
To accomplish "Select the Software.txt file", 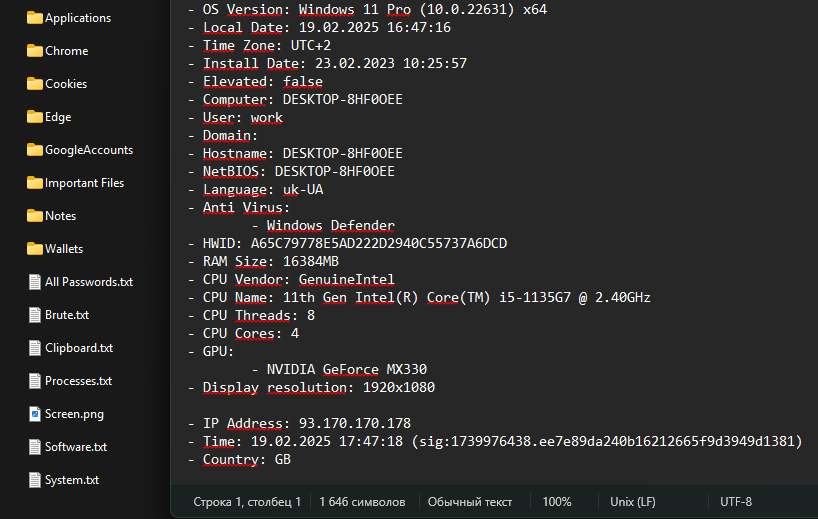I will click(x=75, y=447).
